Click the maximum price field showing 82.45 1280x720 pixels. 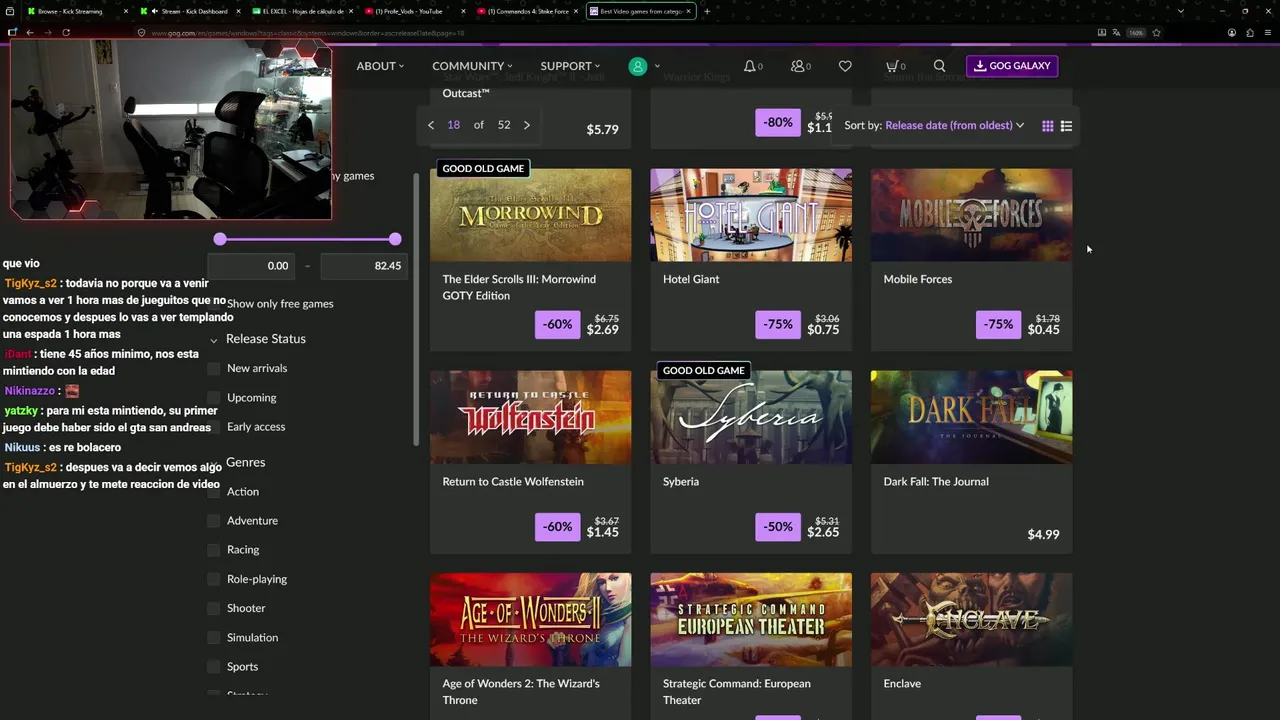coord(363,266)
